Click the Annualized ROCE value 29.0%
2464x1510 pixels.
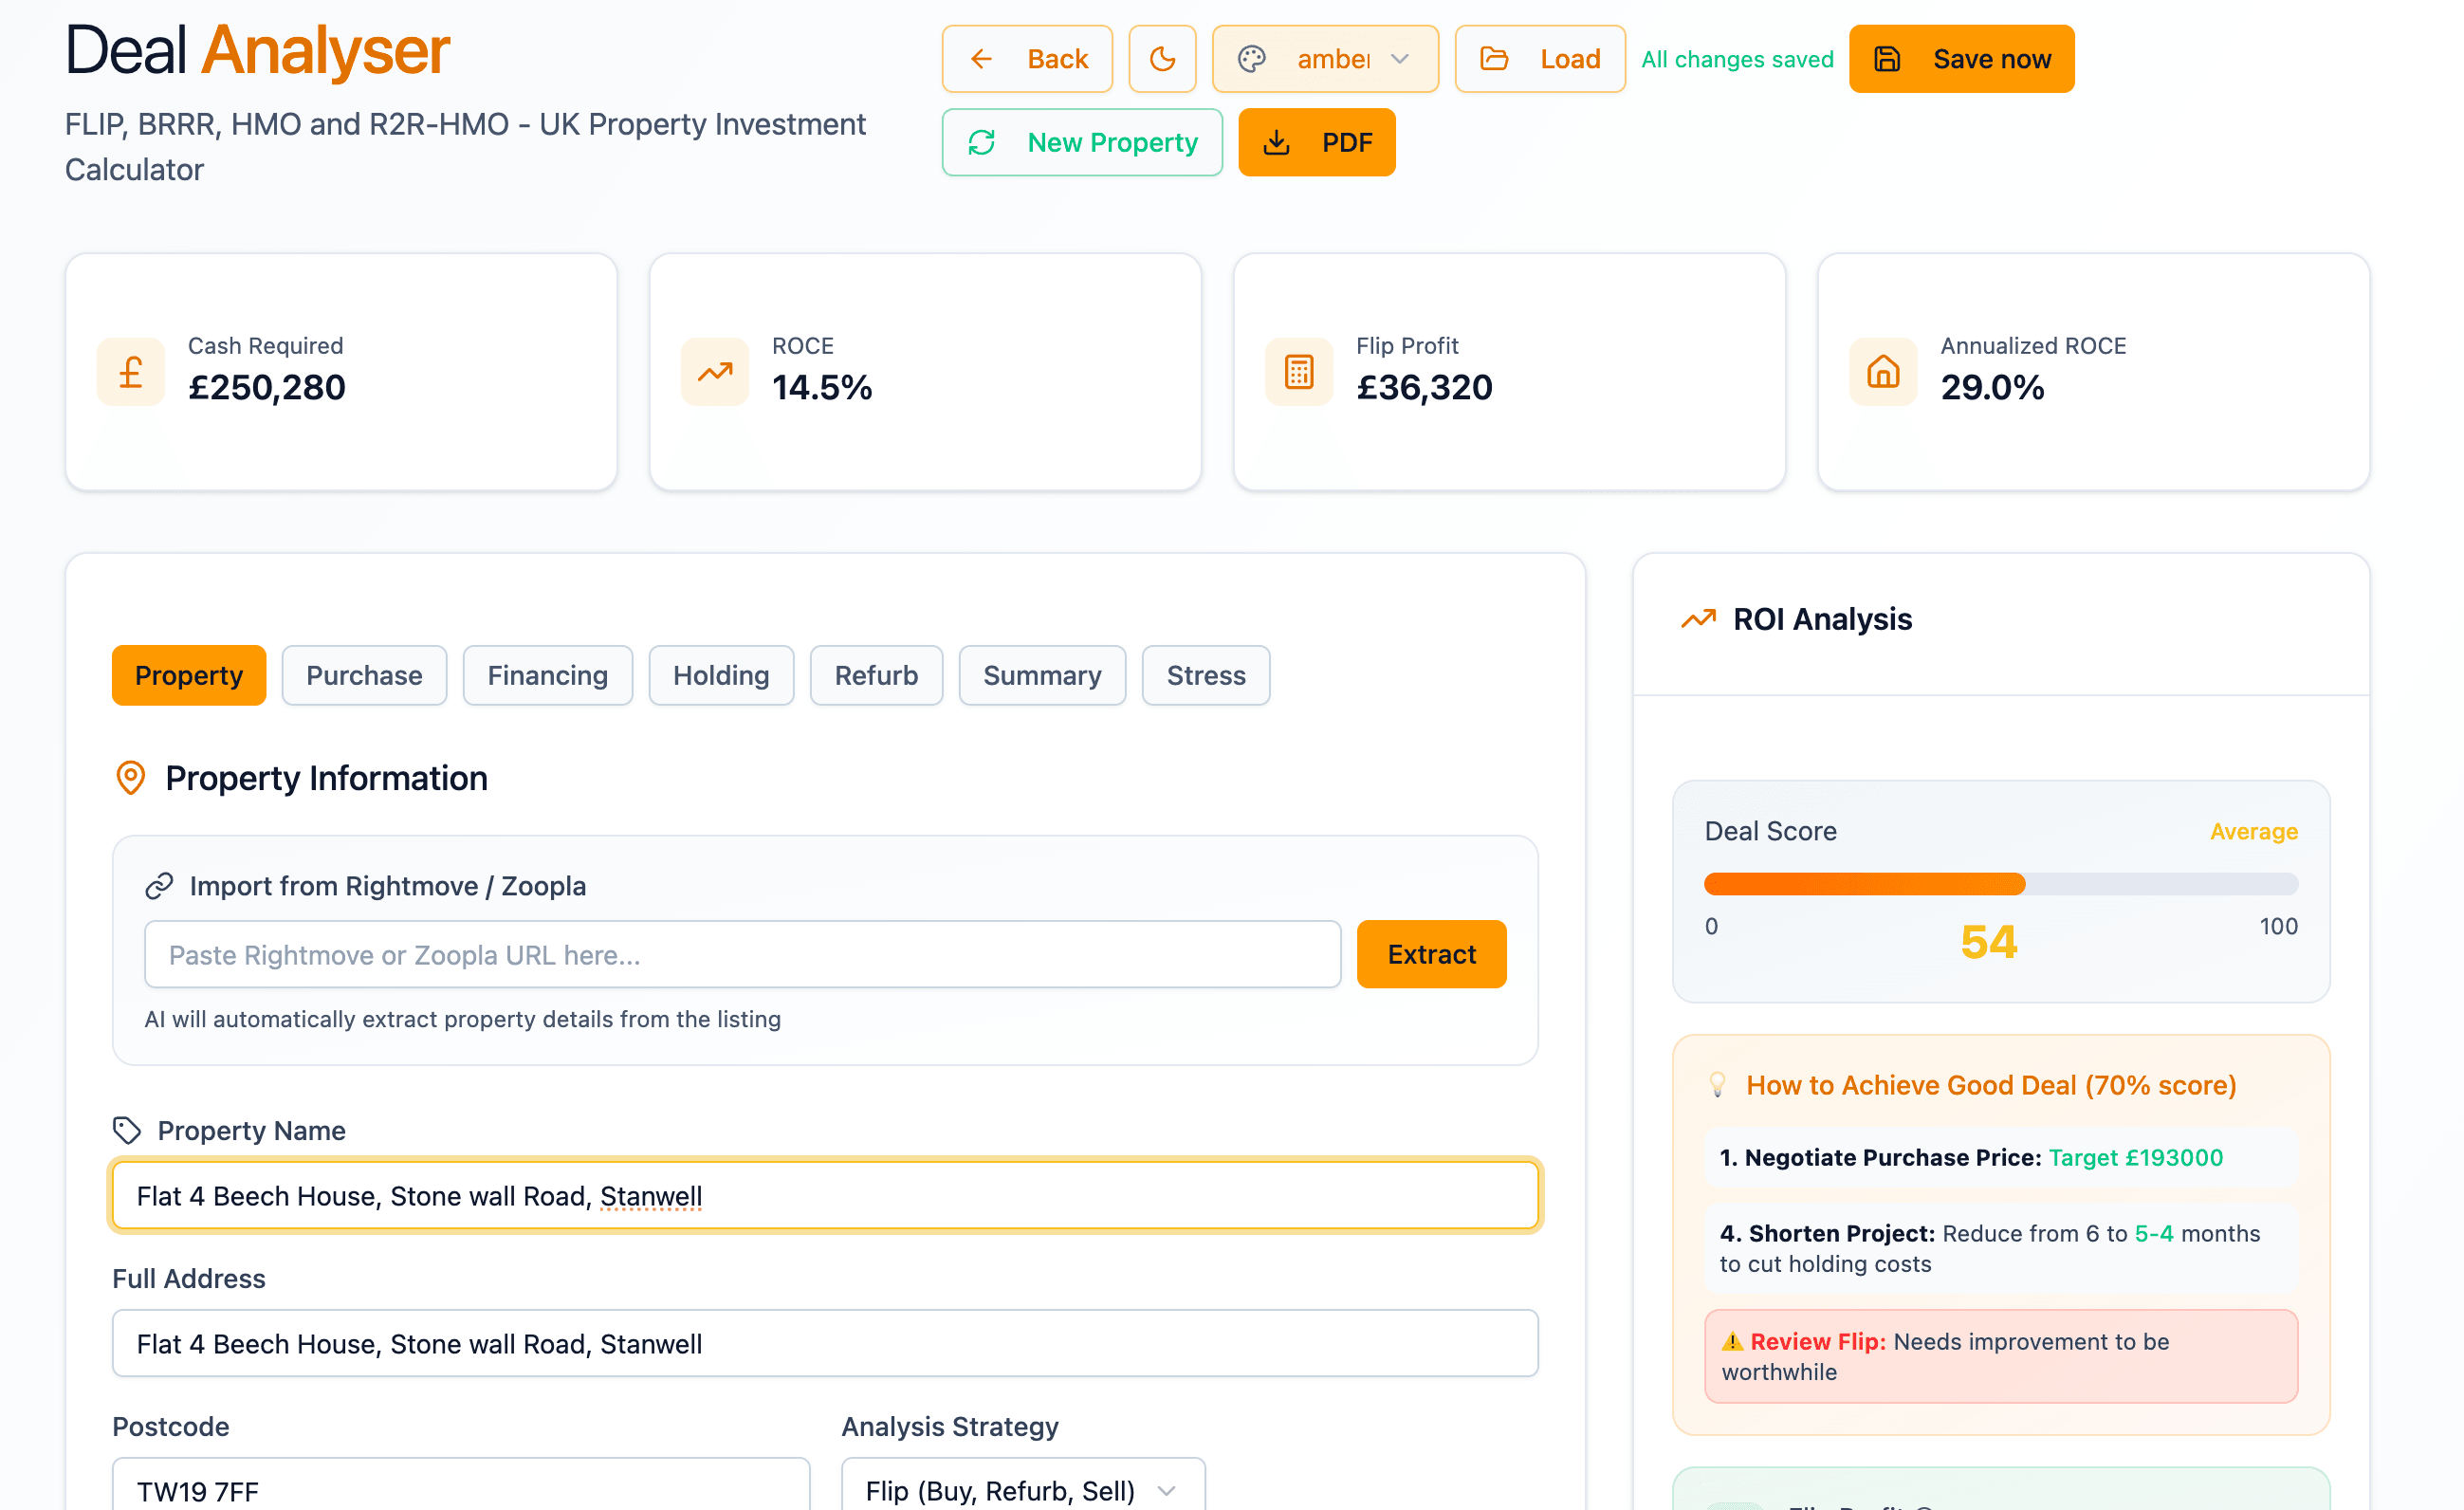pyautogui.click(x=1992, y=387)
